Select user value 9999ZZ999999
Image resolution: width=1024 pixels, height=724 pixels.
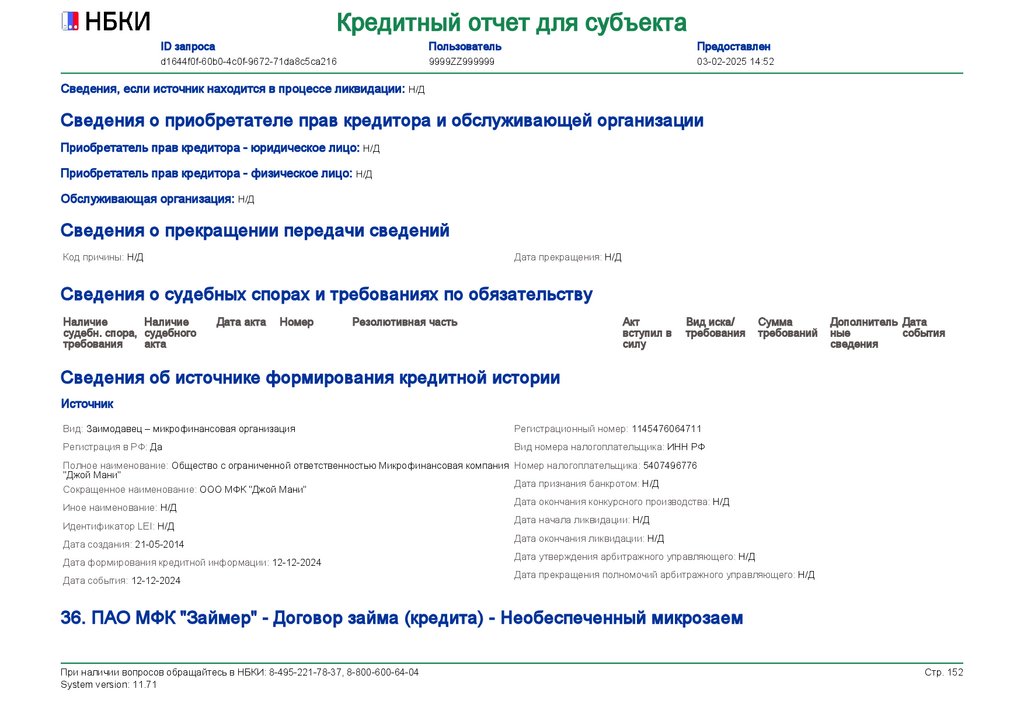(x=461, y=61)
